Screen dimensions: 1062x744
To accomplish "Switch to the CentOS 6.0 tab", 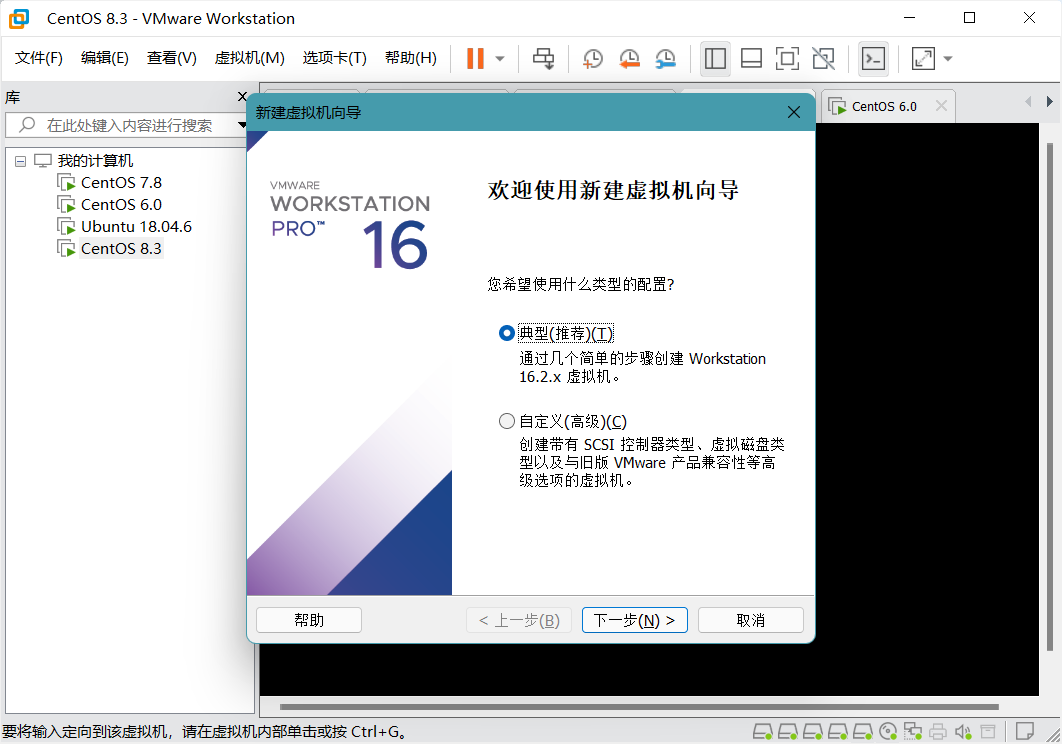I will (x=884, y=106).
